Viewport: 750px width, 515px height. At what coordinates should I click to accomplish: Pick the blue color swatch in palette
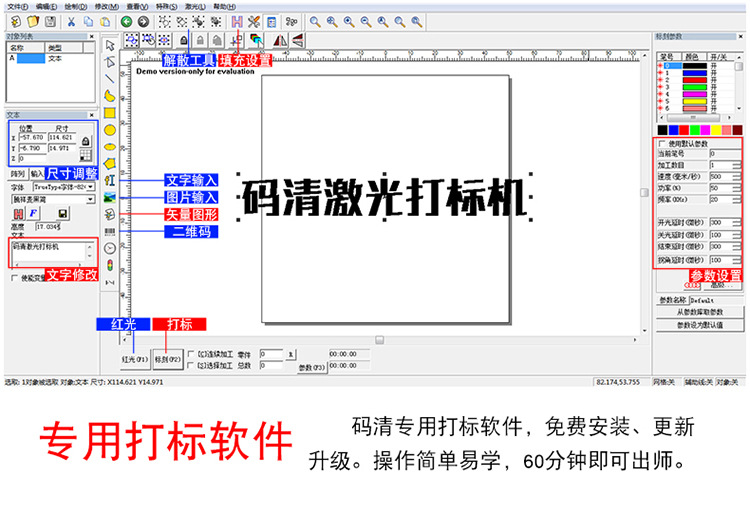[673, 130]
